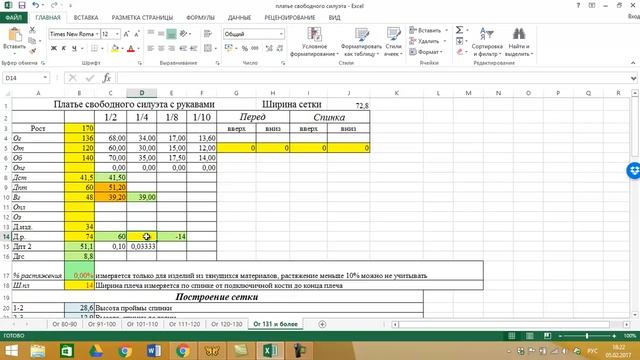Click the Decrease indent icon

tap(183, 49)
